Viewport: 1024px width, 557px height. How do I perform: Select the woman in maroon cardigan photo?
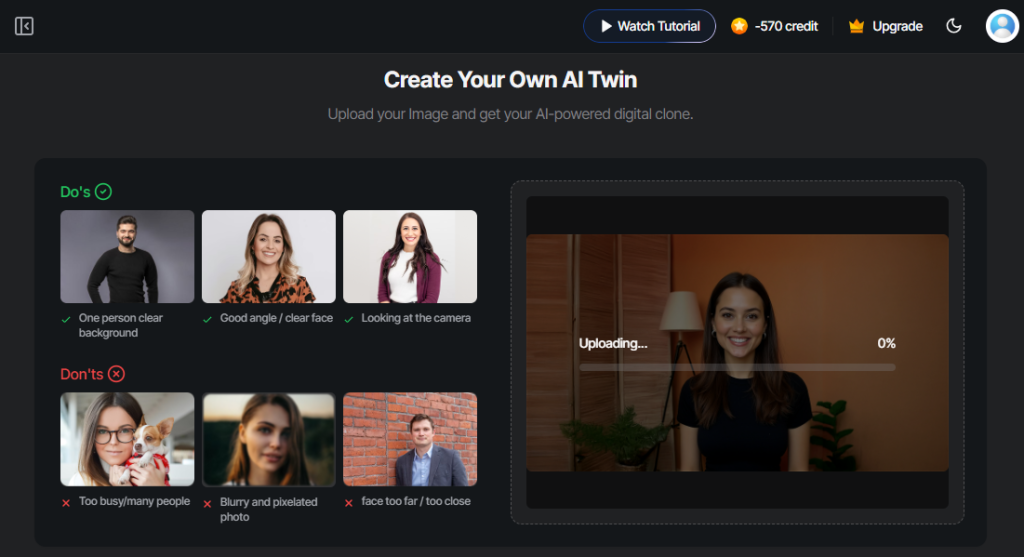coord(410,256)
